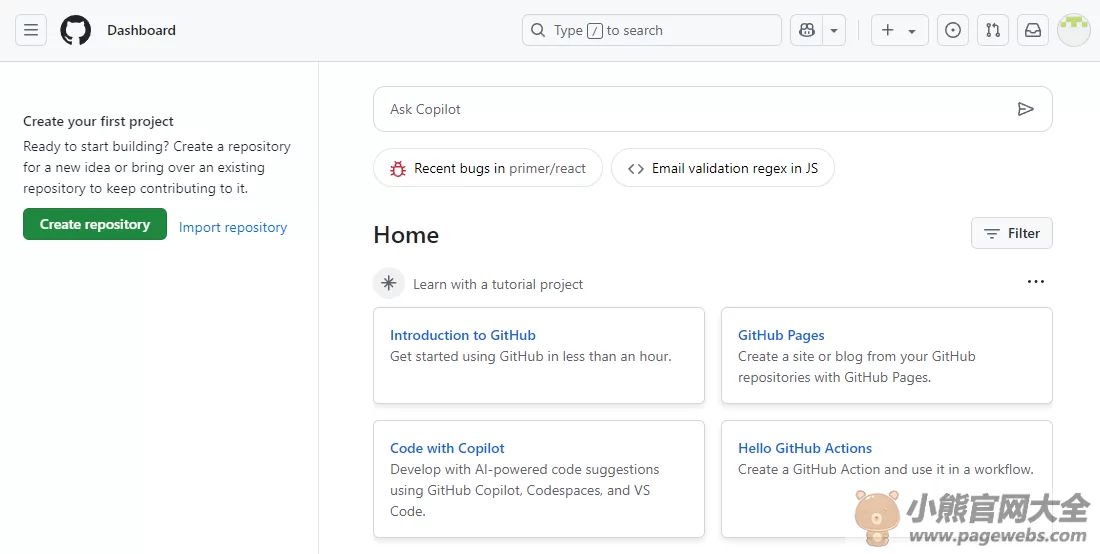Open the Code with Copilot tutorial
Viewport: 1100px width, 554px height.
[447, 448]
